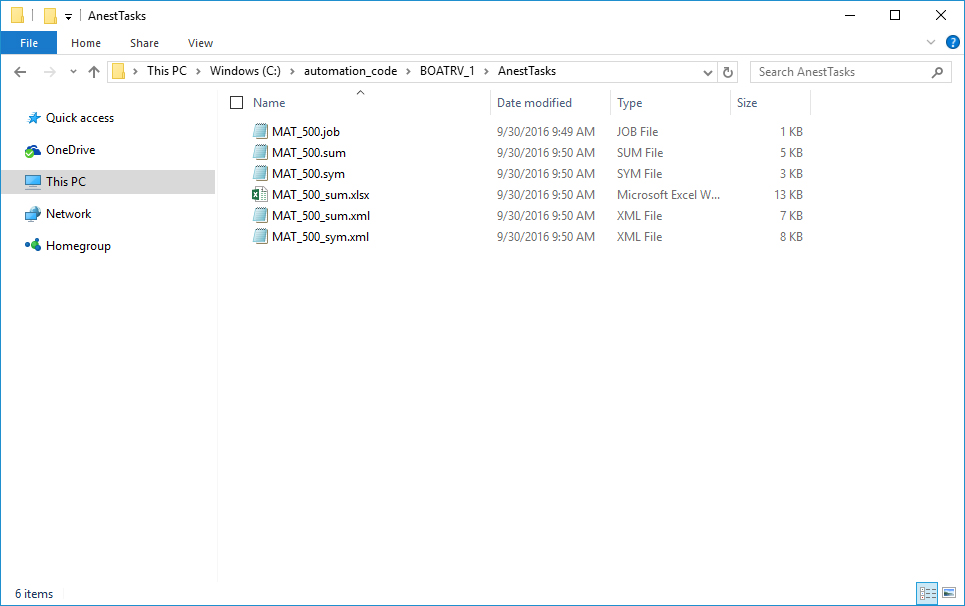Switch to details view in status bar
This screenshot has height=606, width=965.
point(927,594)
